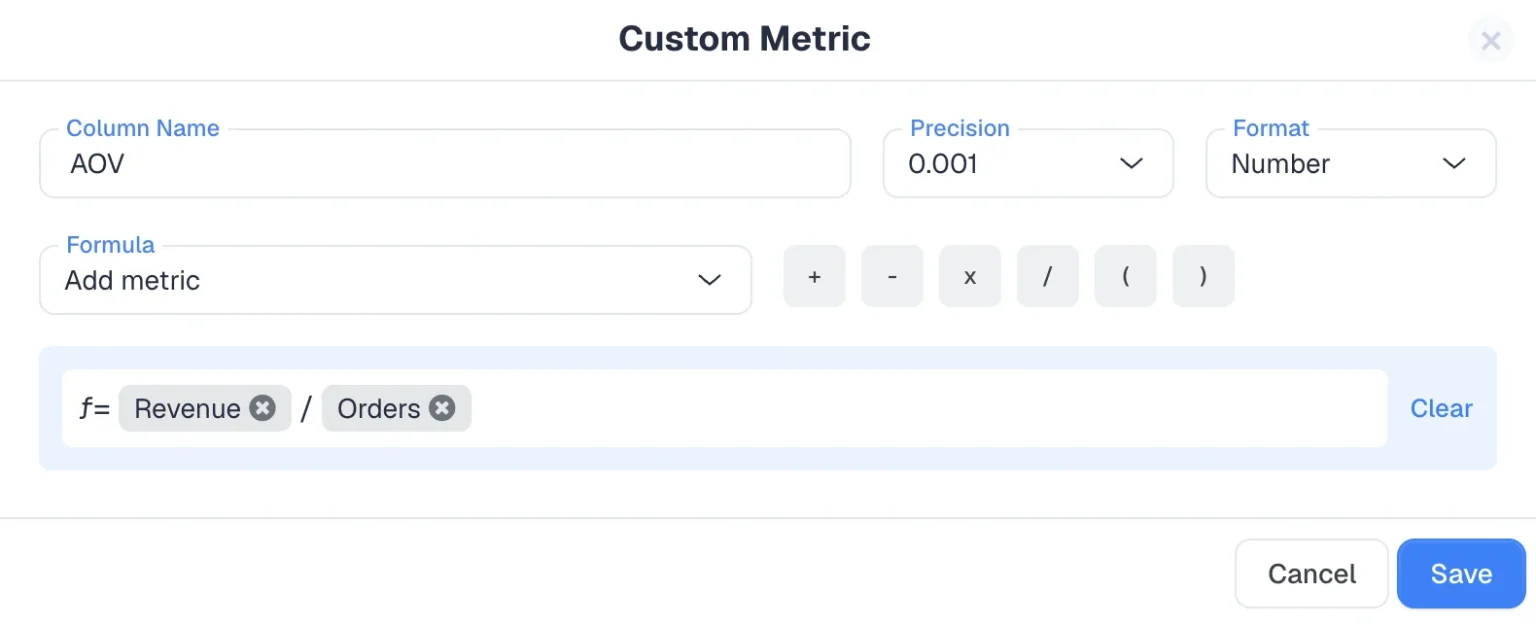Image resolution: width=1536 pixels, height=626 pixels.
Task: Click the Clear link
Action: 1441,408
